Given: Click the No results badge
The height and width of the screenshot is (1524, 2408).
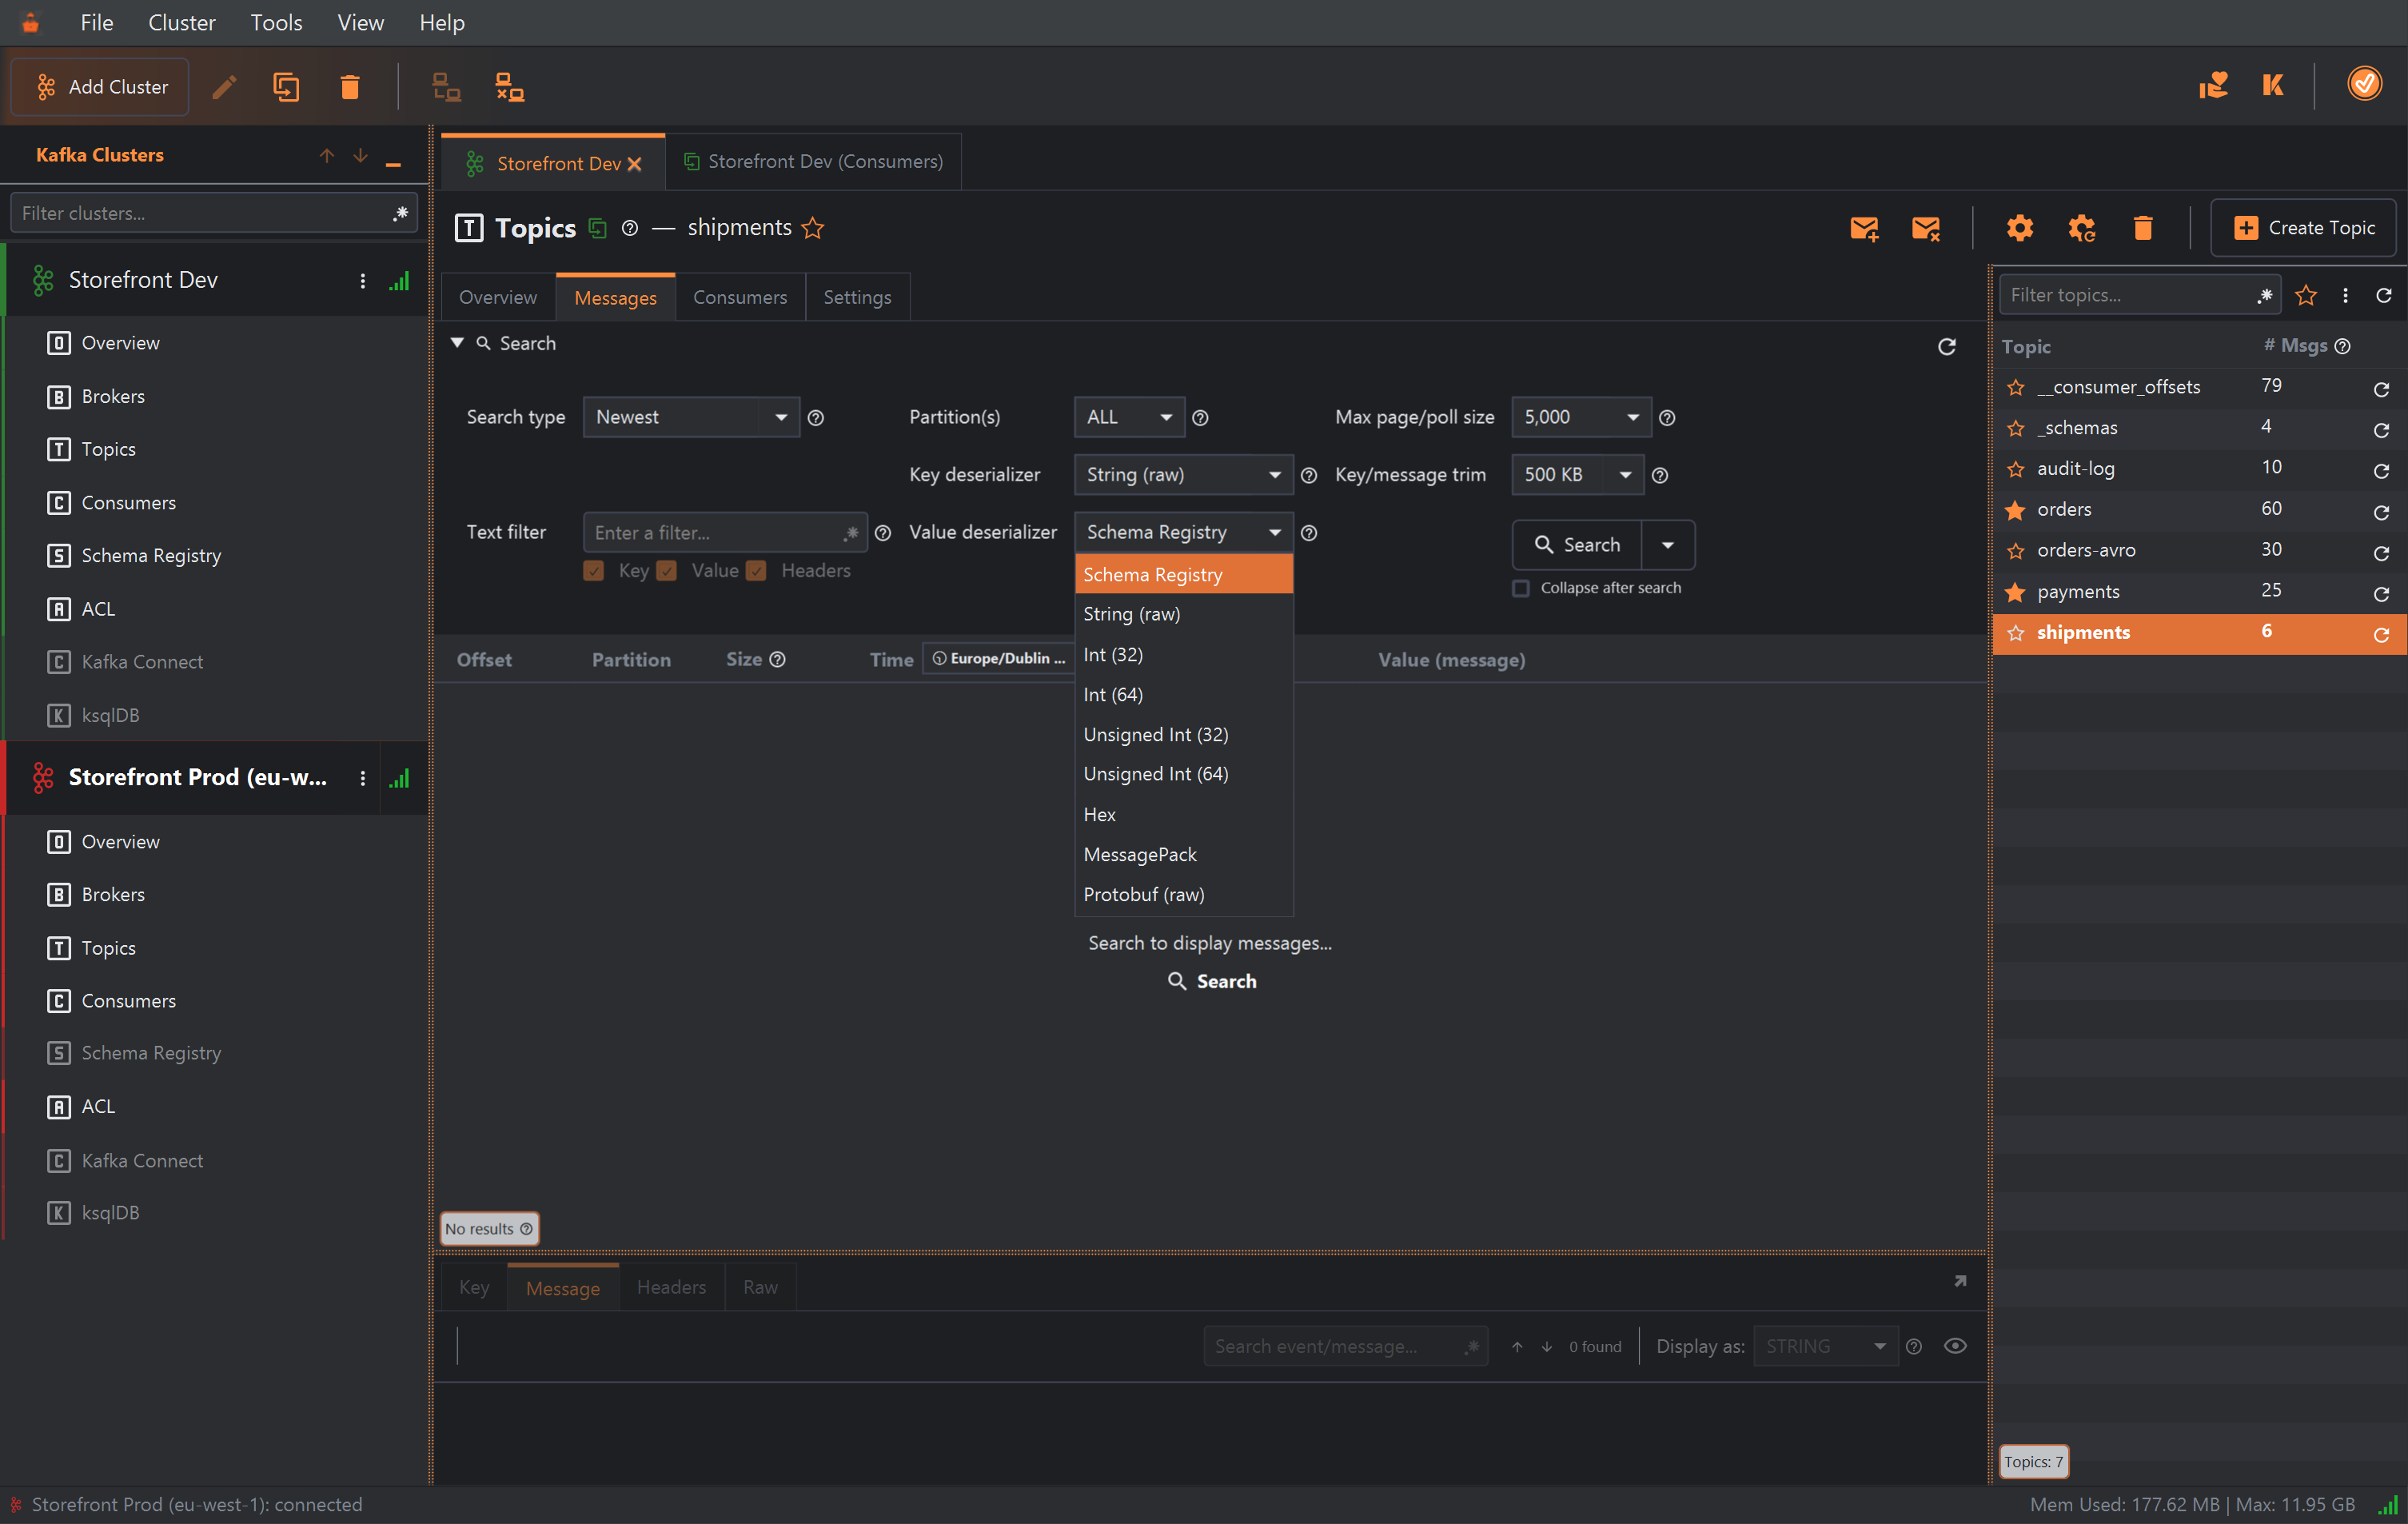Looking at the screenshot, I should click(x=489, y=1228).
